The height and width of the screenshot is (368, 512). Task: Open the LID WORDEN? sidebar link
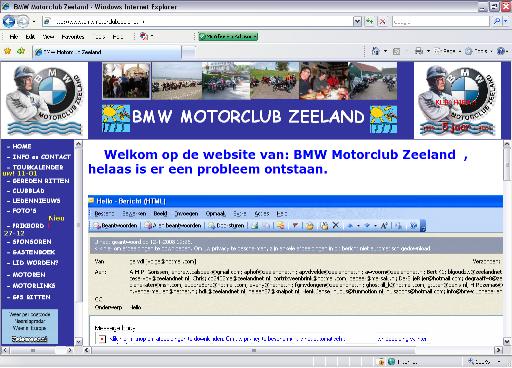pos(35,263)
